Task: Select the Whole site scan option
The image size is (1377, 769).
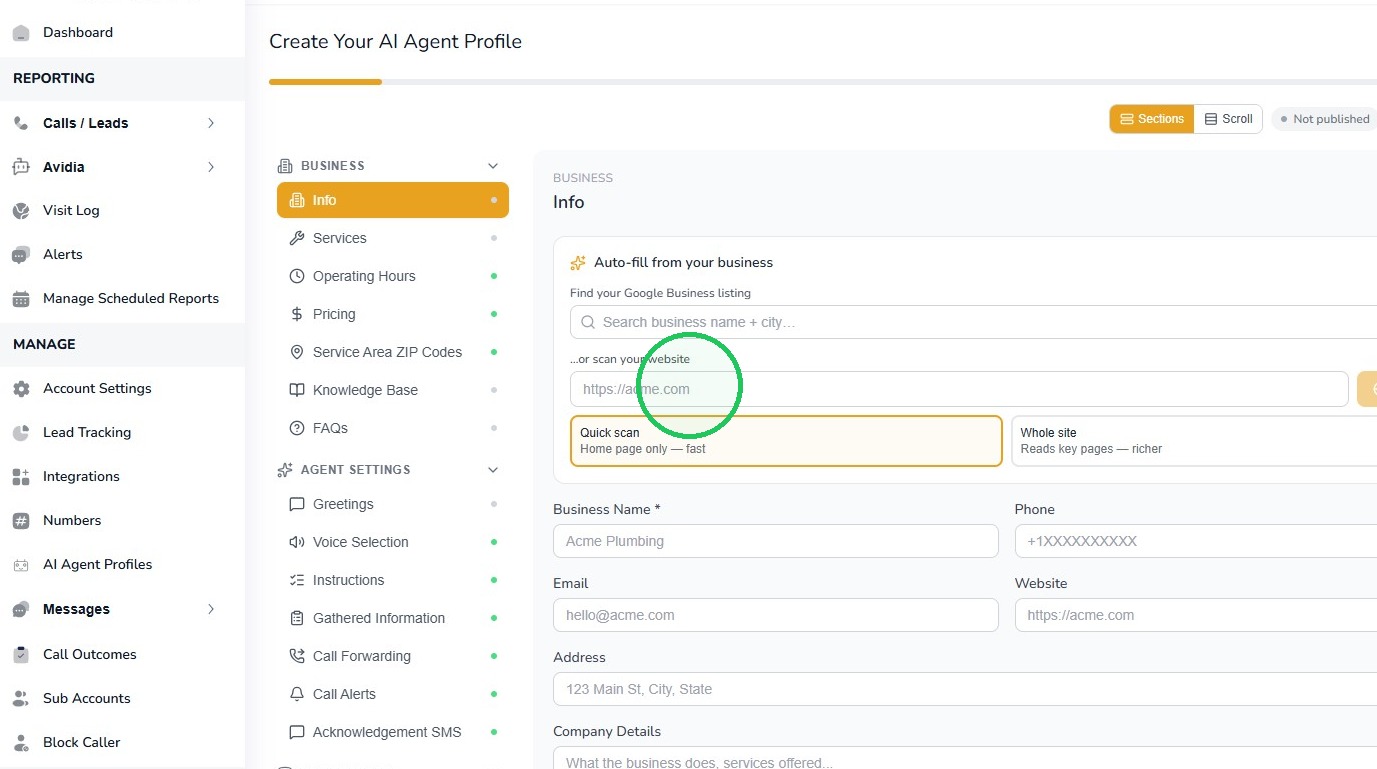Action: click(1194, 441)
